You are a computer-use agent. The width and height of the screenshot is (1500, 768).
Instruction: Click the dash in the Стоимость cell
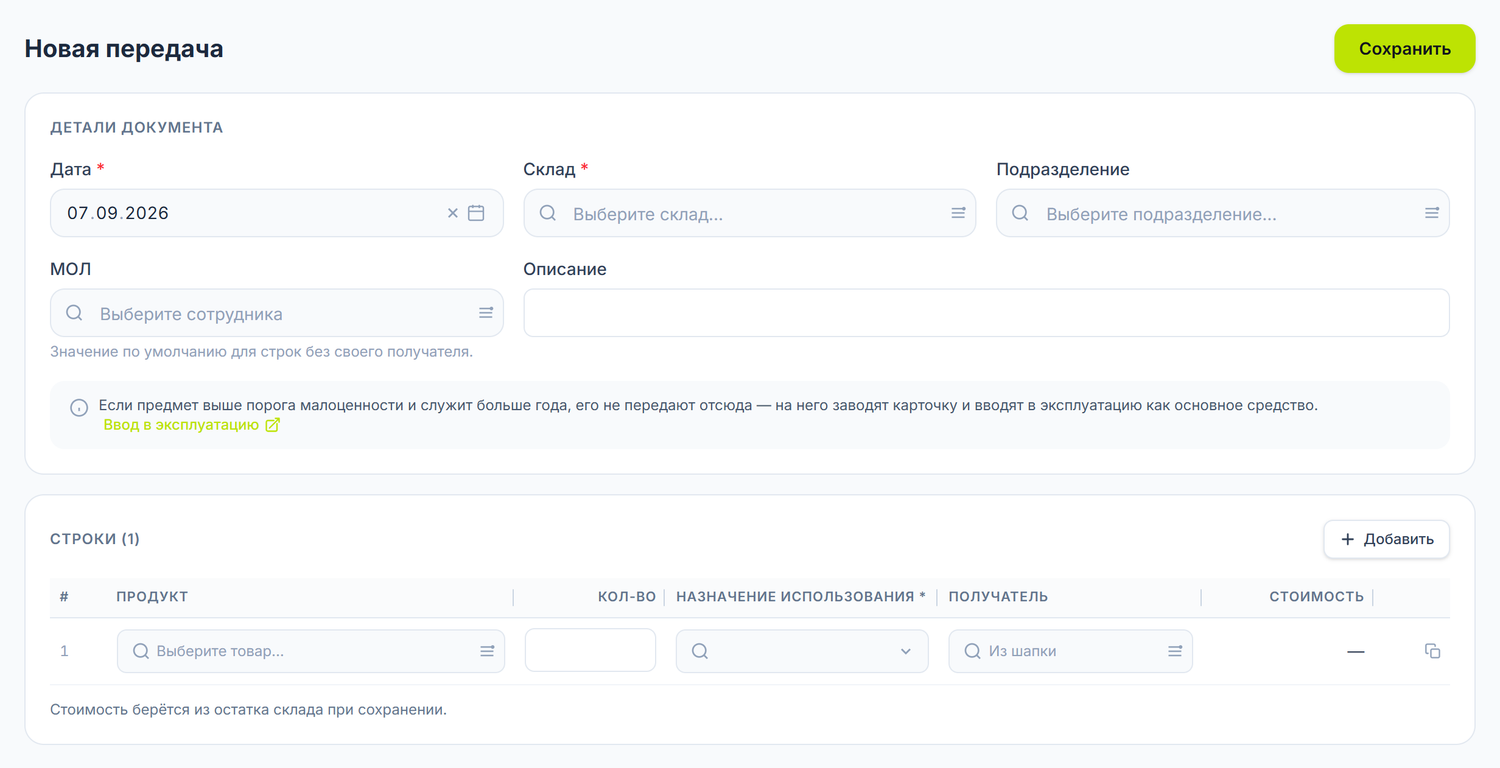(1355, 652)
